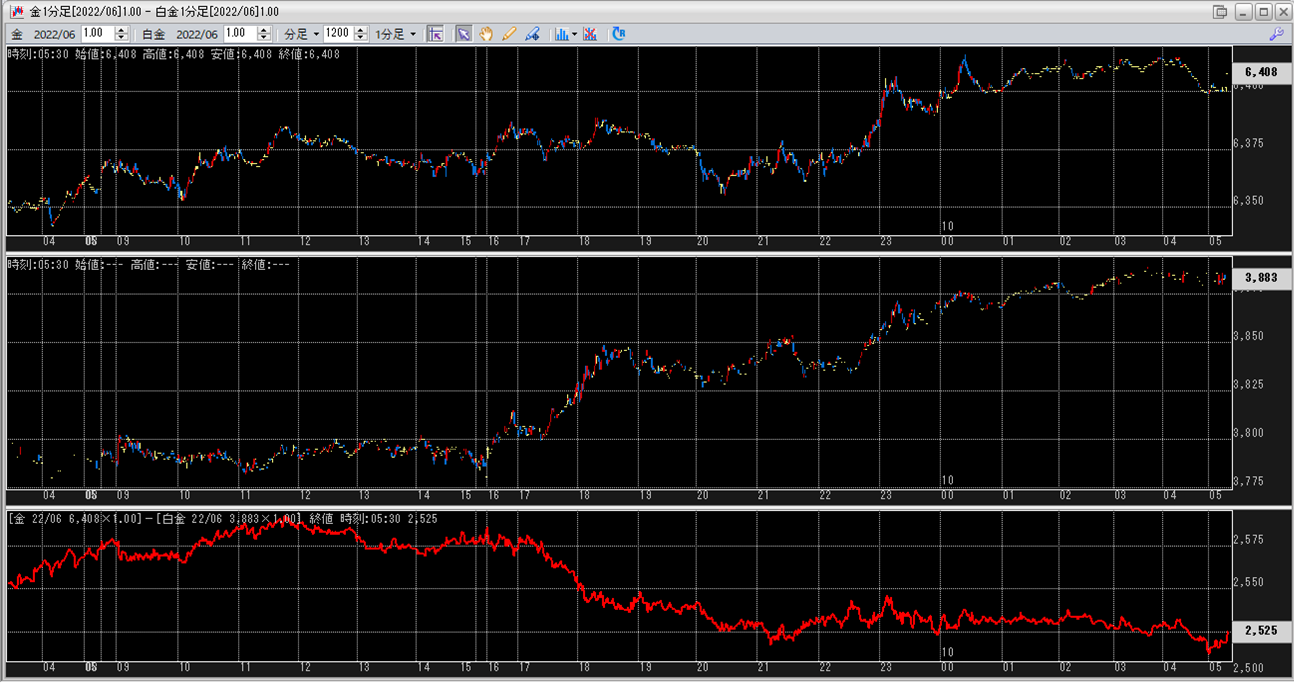Click the stepper for 金 ratio
The height and width of the screenshot is (683, 1294).
click(x=122, y=34)
